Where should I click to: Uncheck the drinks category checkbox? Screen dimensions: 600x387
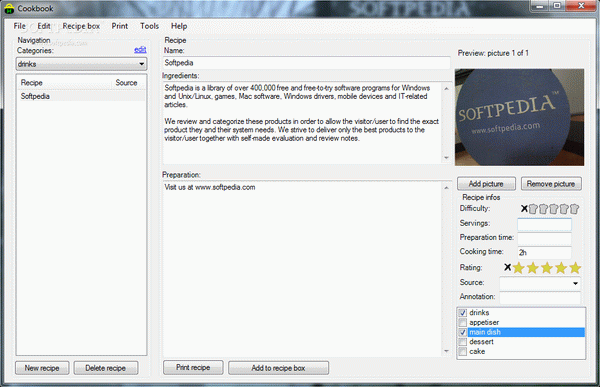[x=463, y=313]
